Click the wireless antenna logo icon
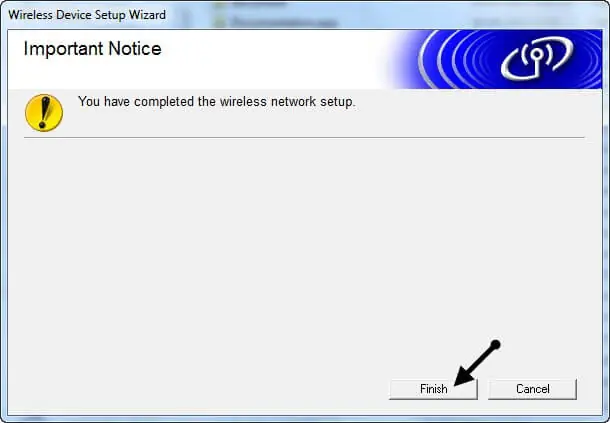The height and width of the screenshot is (423, 610). click(537, 58)
